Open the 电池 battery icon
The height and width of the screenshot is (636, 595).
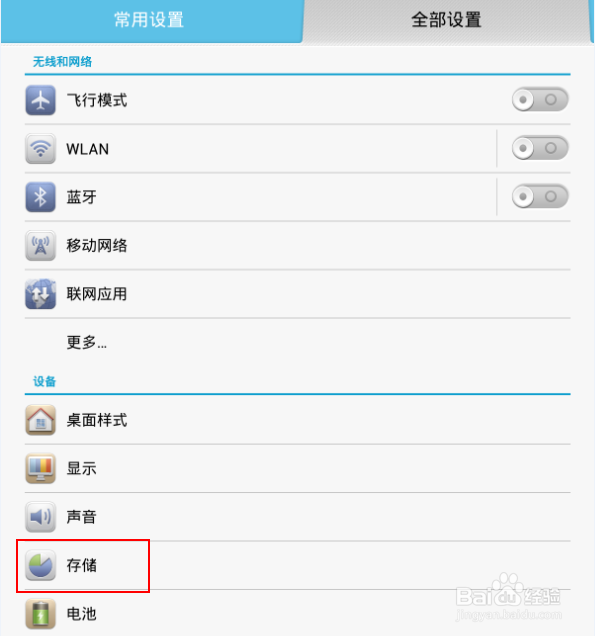40,613
